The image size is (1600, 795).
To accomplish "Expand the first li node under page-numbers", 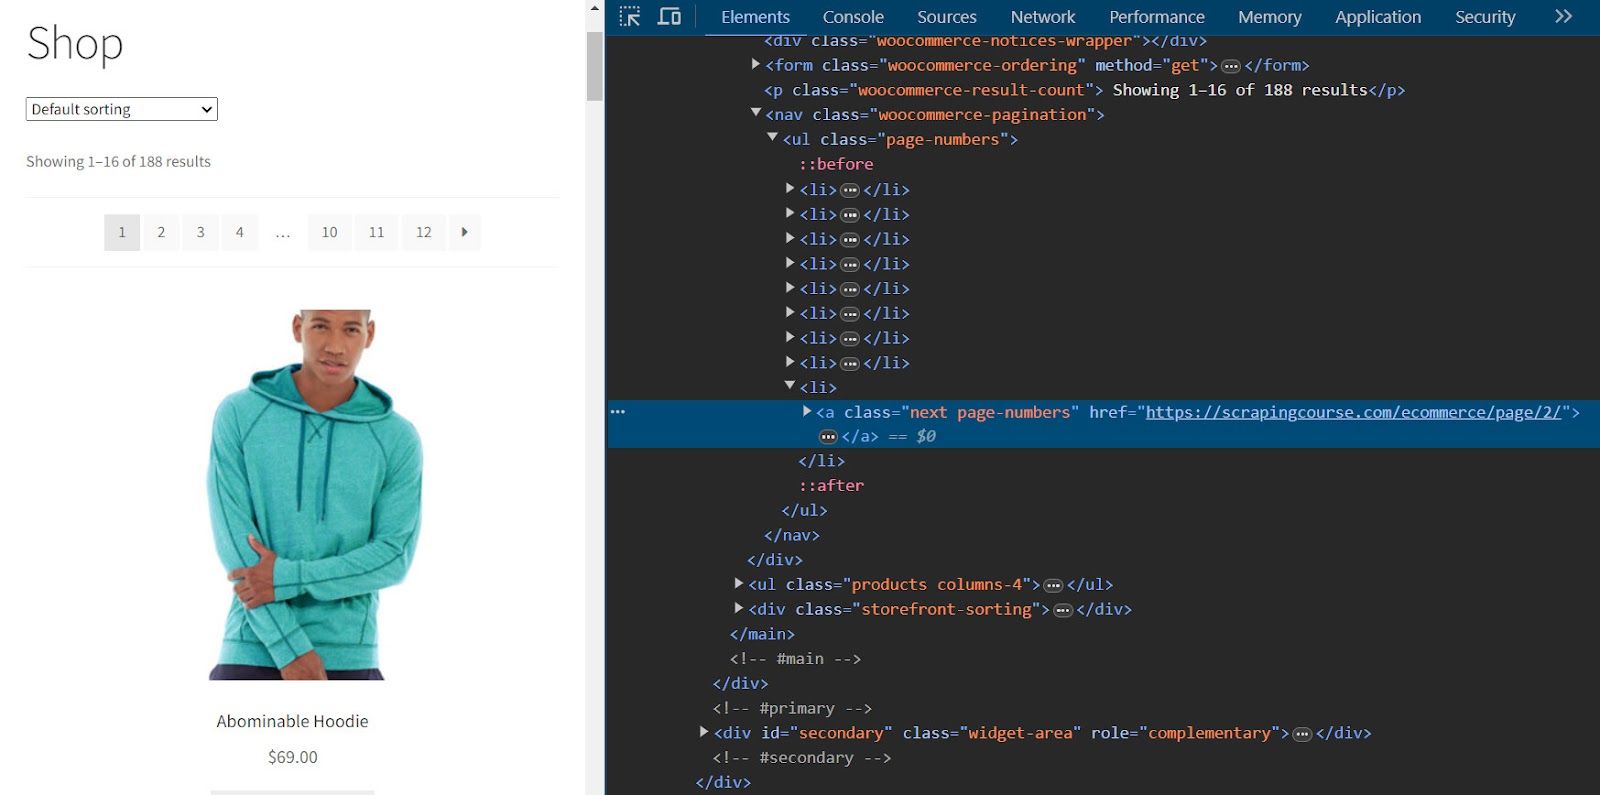I will (790, 188).
